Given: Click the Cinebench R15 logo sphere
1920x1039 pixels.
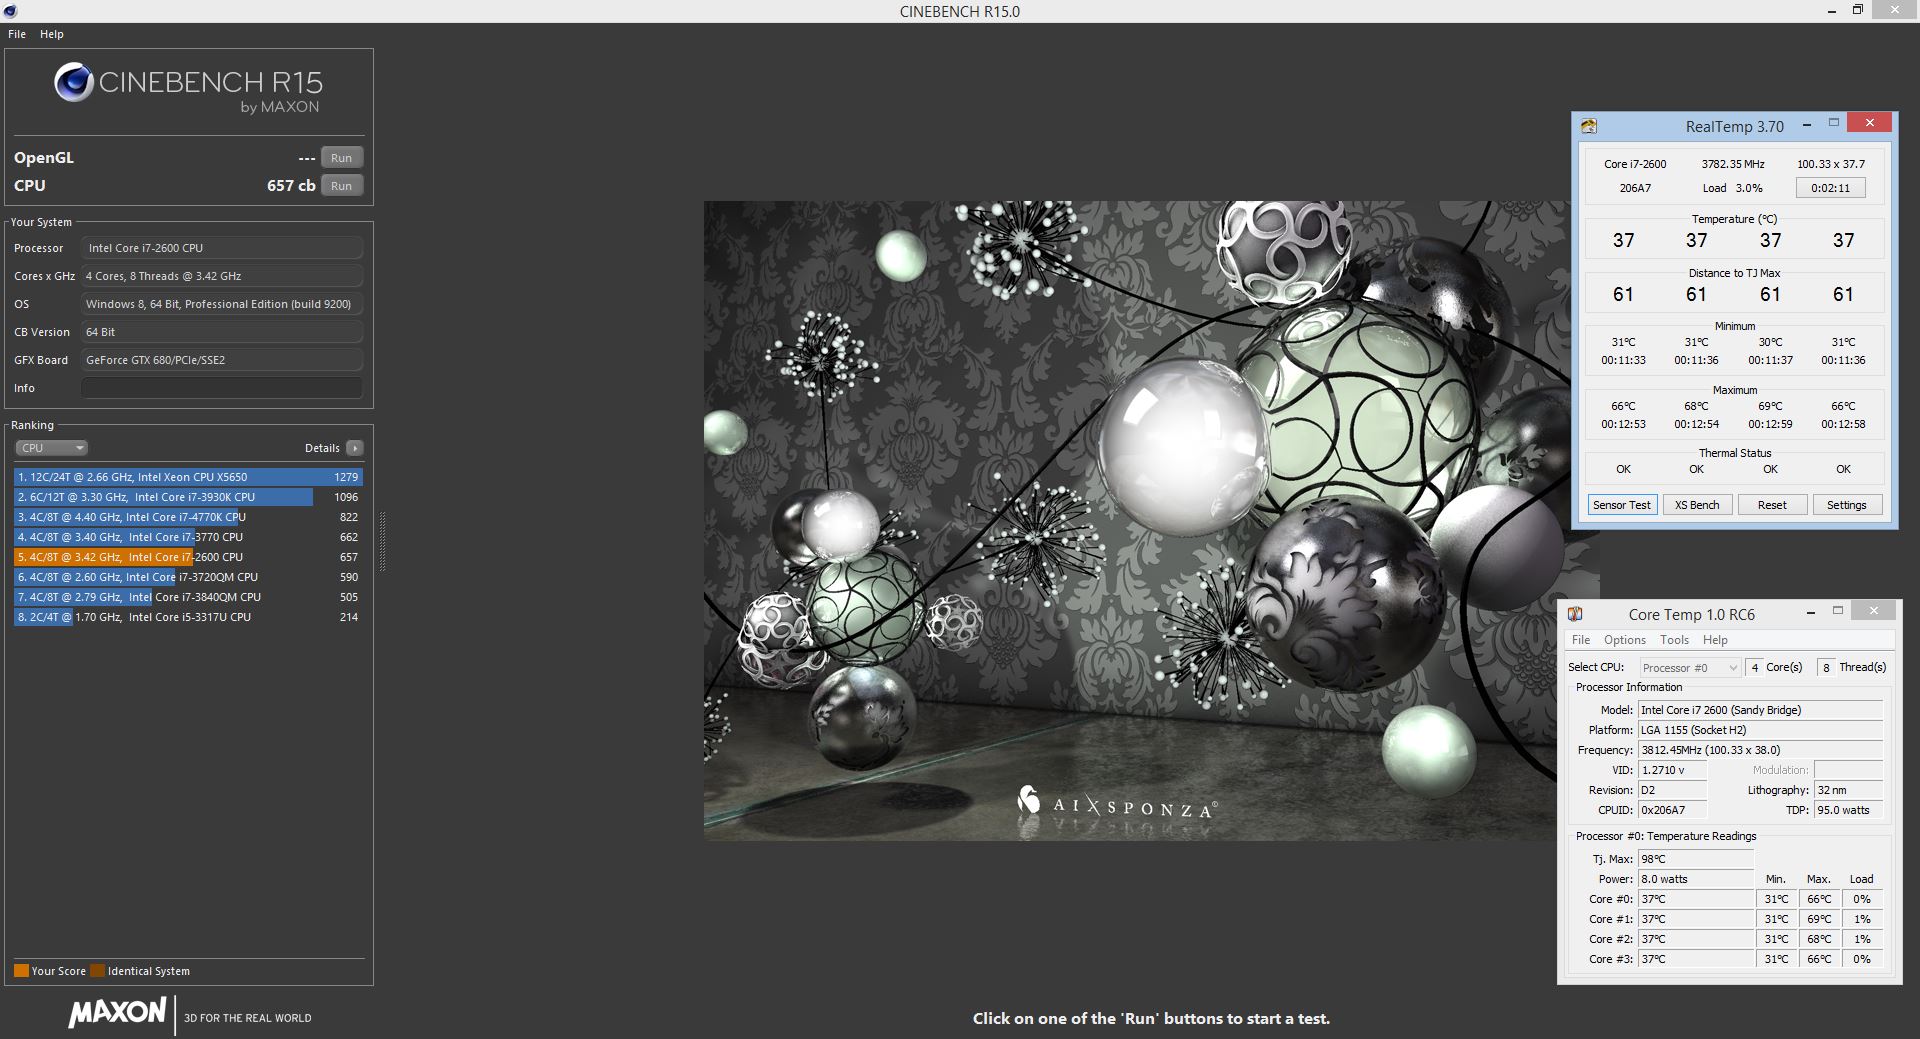Looking at the screenshot, I should [x=74, y=83].
